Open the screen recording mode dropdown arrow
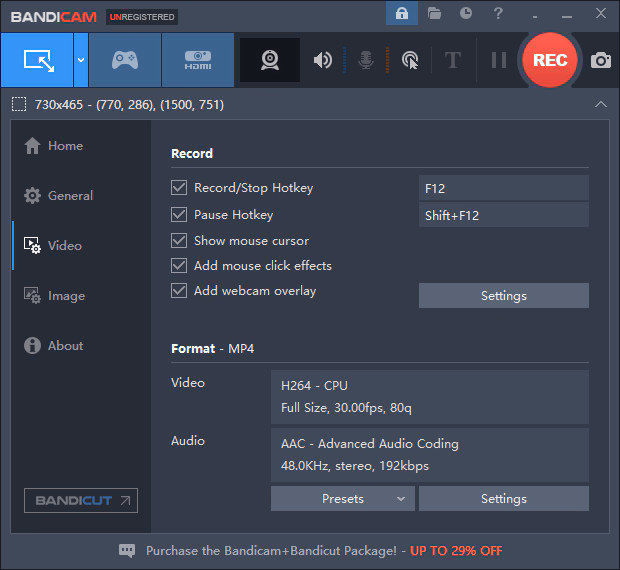 (81, 60)
